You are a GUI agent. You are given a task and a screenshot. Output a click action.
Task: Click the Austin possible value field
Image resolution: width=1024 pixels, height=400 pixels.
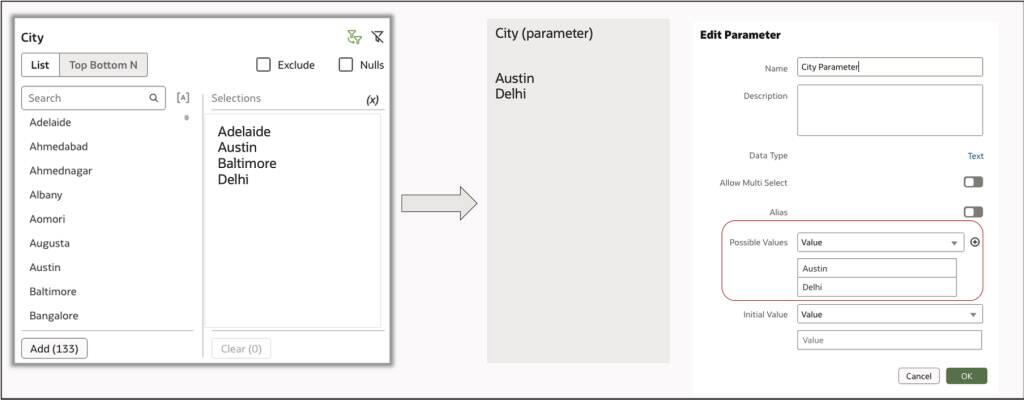(x=877, y=268)
